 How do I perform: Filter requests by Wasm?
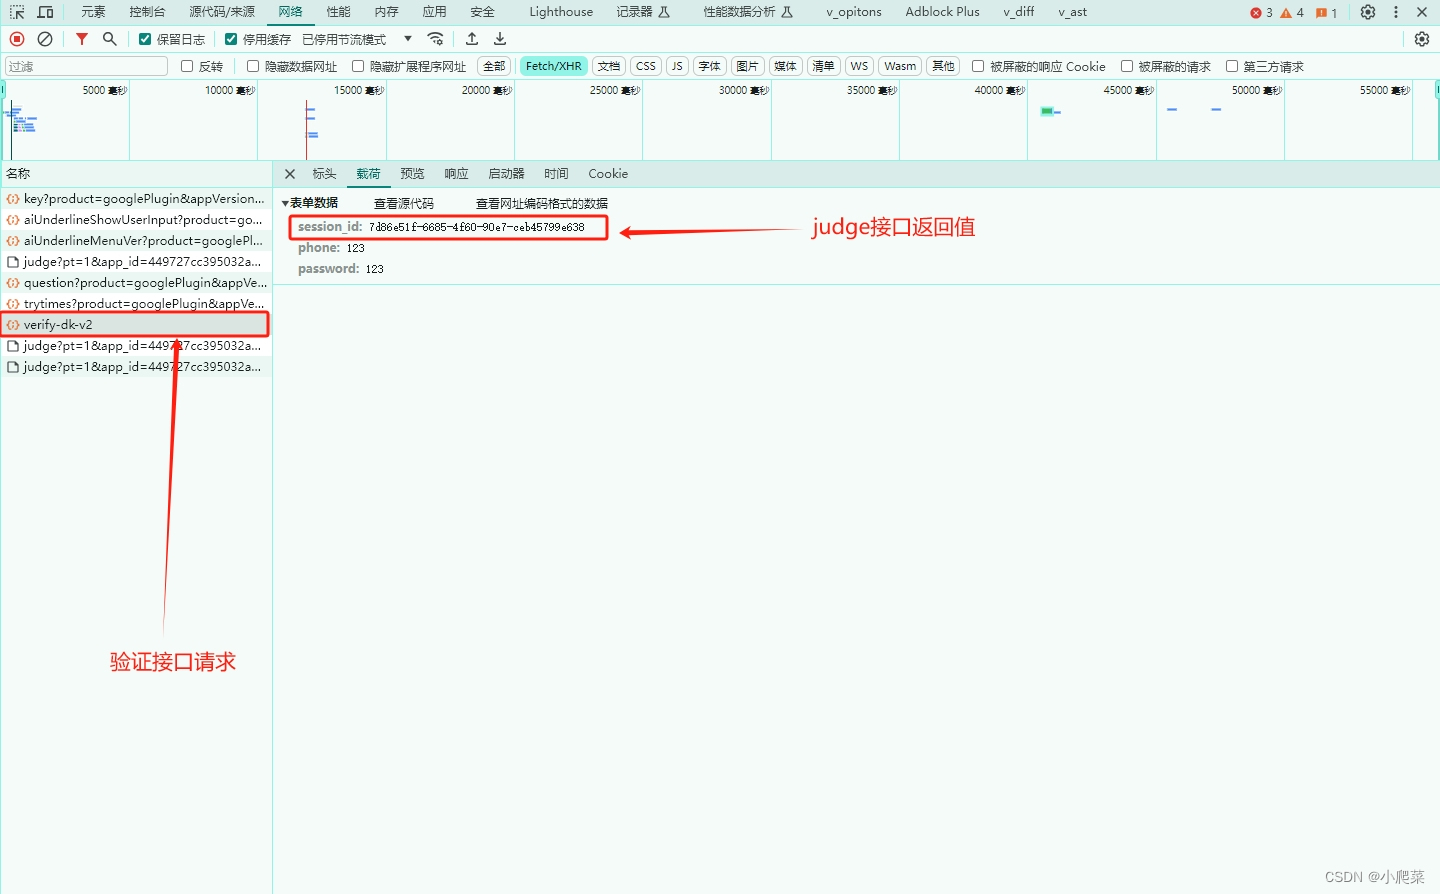click(900, 66)
